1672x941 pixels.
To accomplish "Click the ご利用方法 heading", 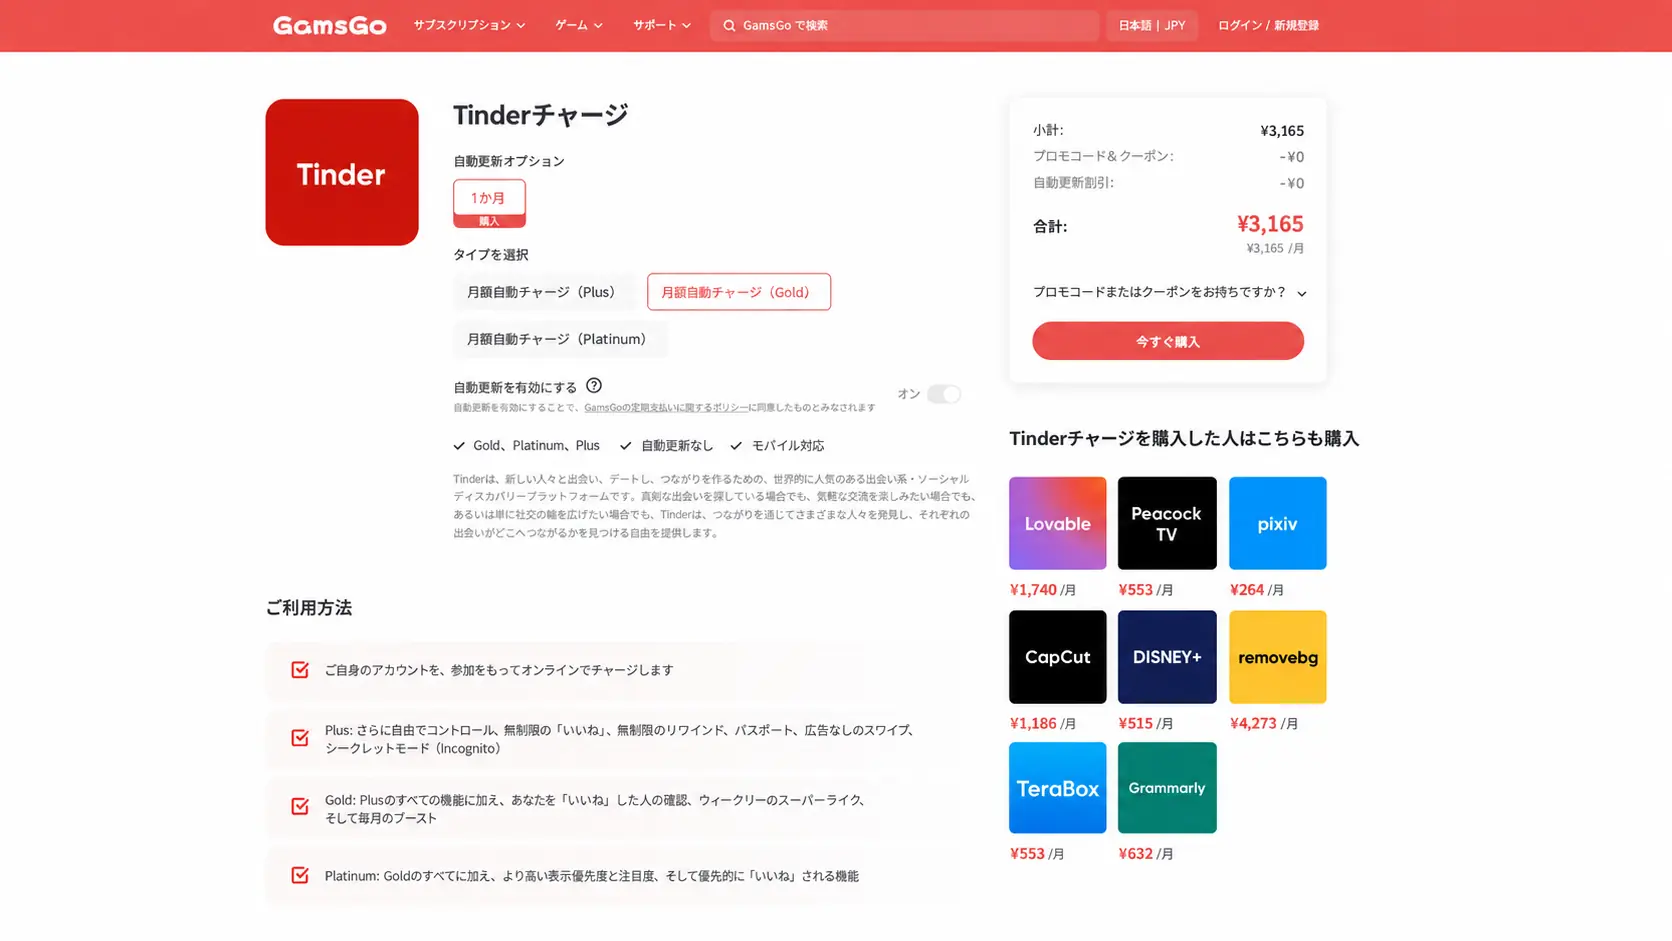I will [309, 608].
